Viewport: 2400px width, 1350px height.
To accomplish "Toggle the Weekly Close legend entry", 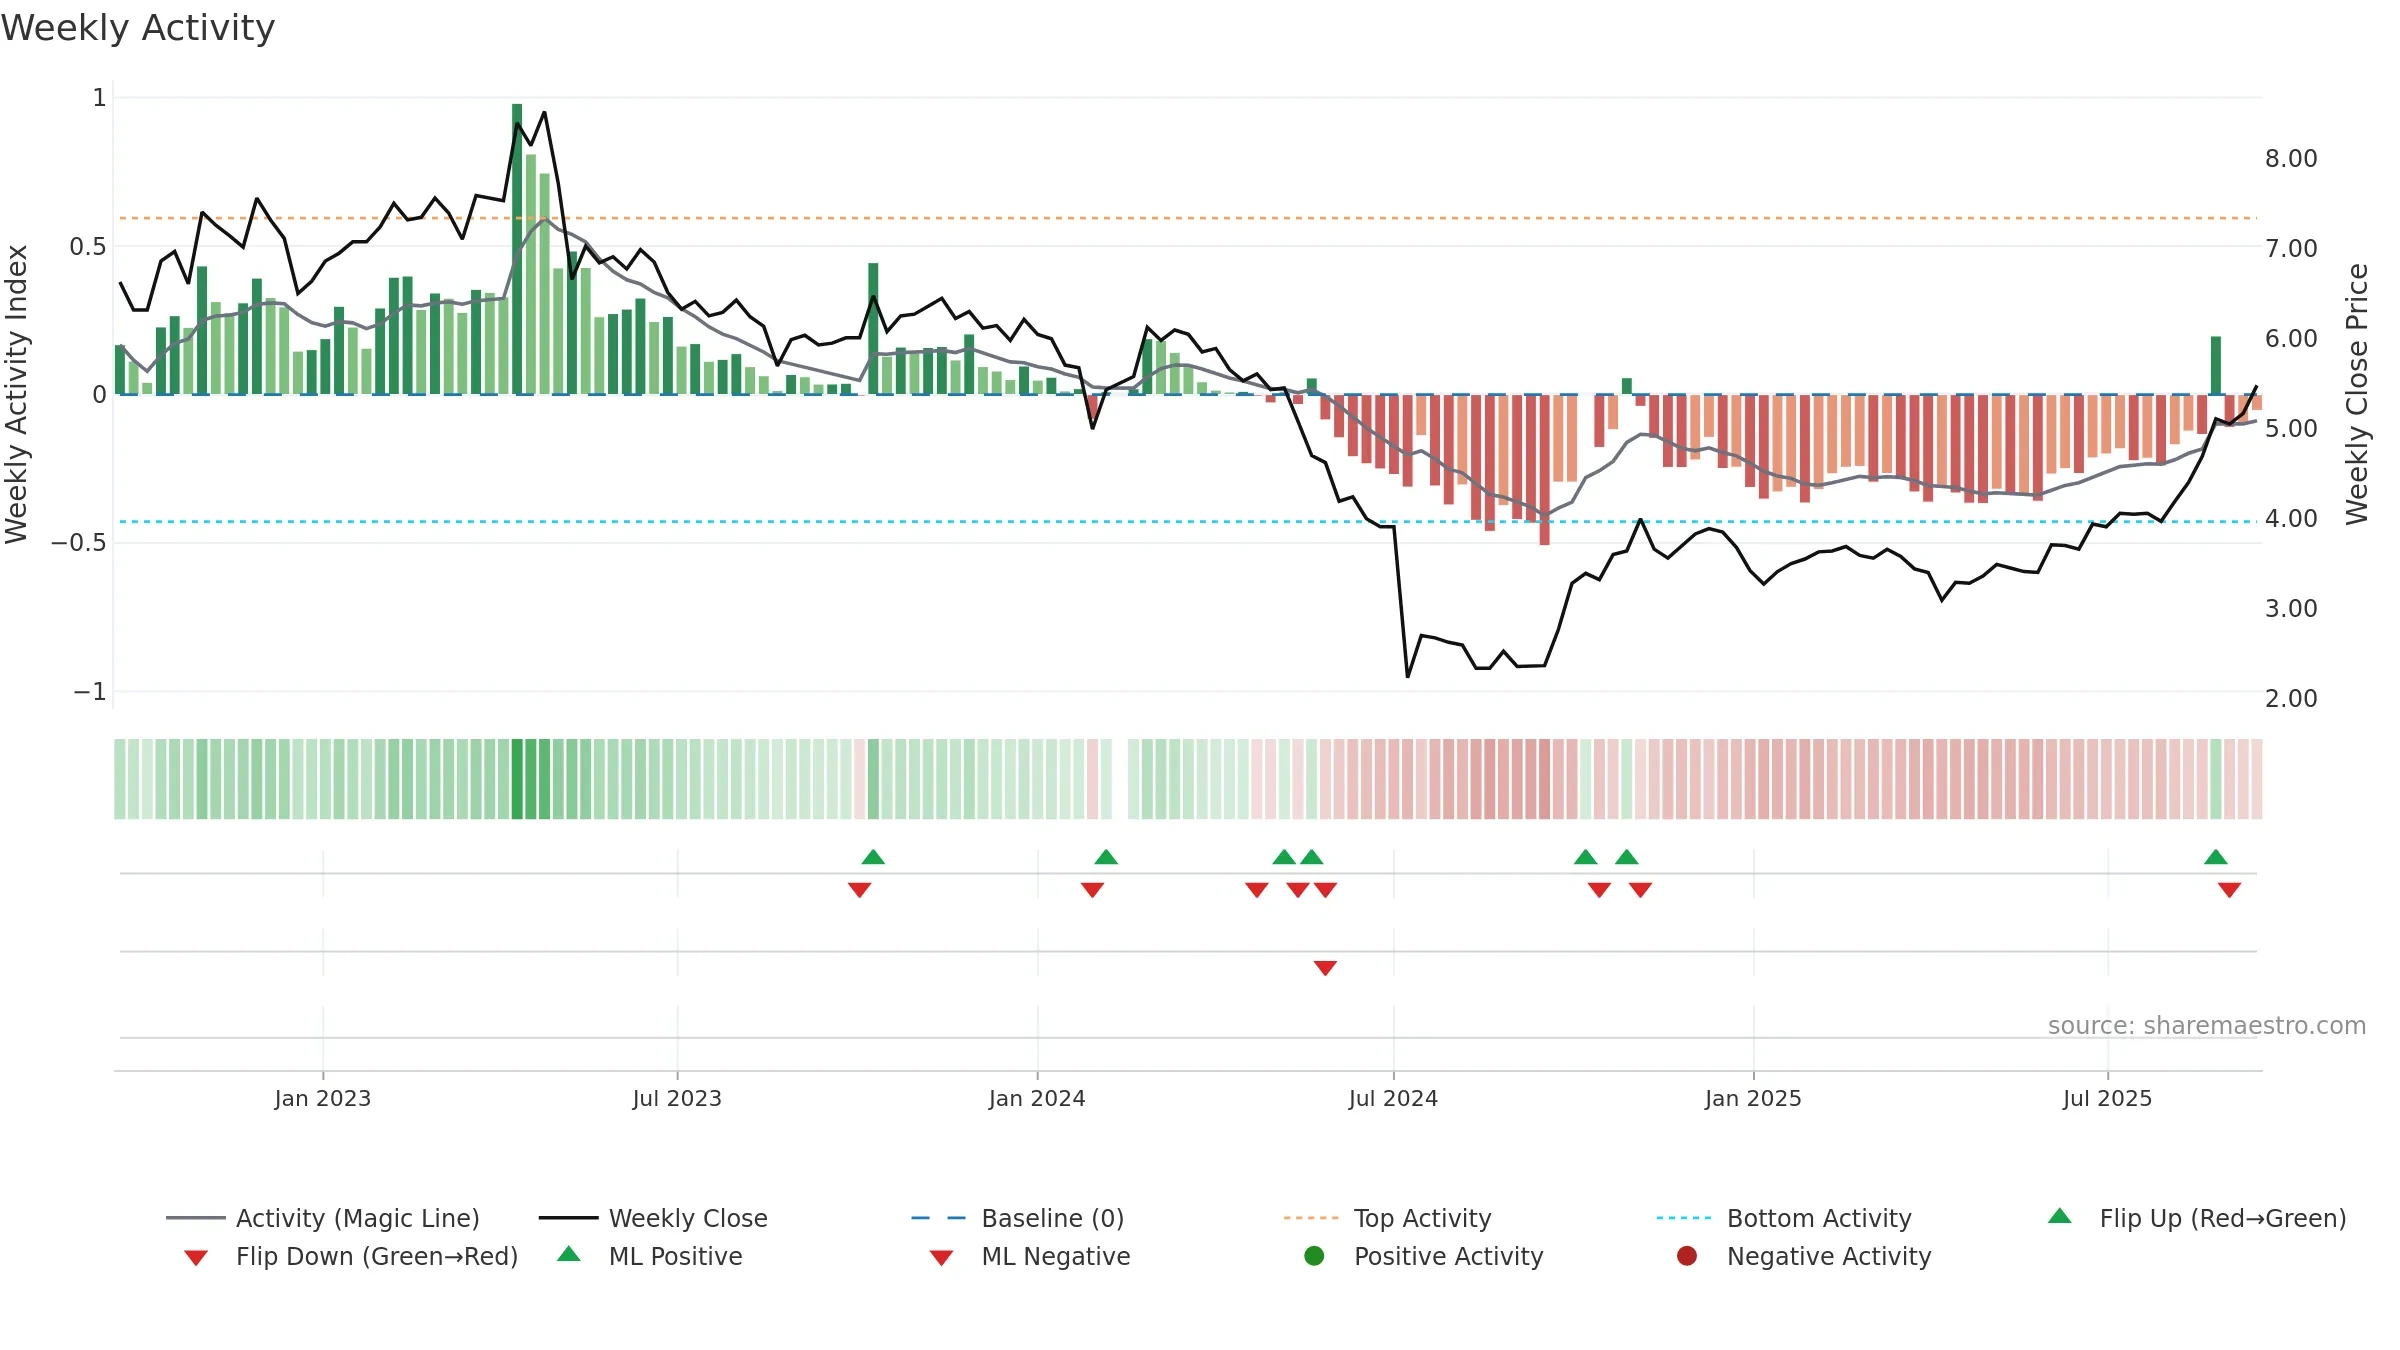I will point(653,1218).
